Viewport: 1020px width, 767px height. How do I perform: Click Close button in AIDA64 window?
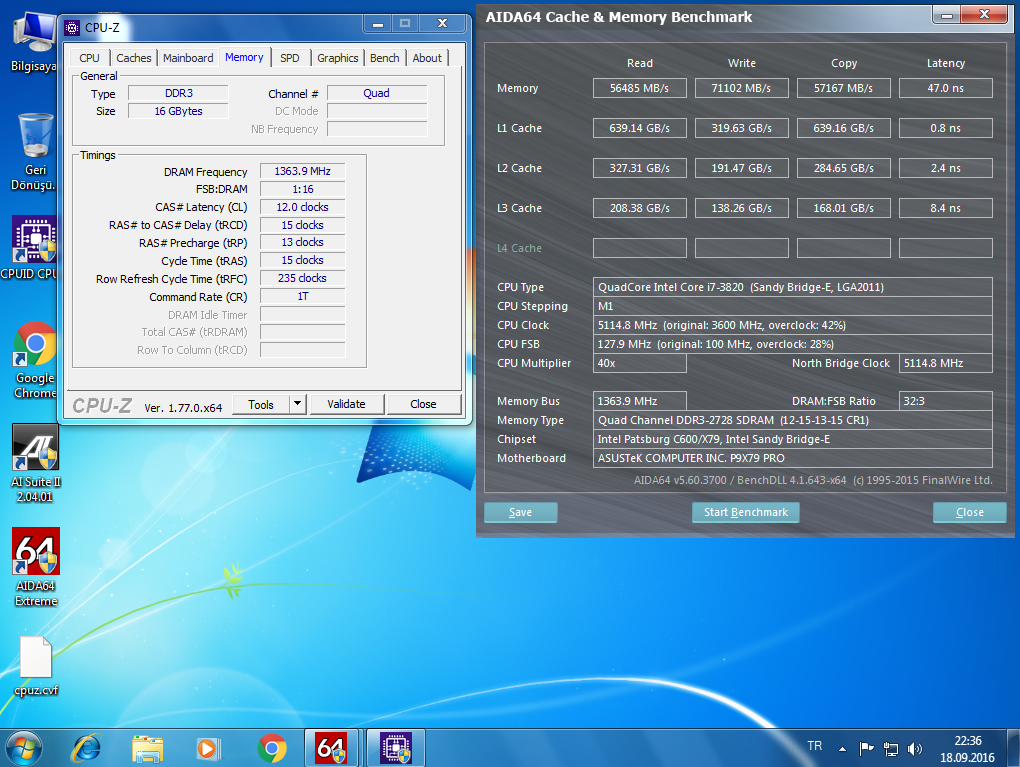pos(969,512)
